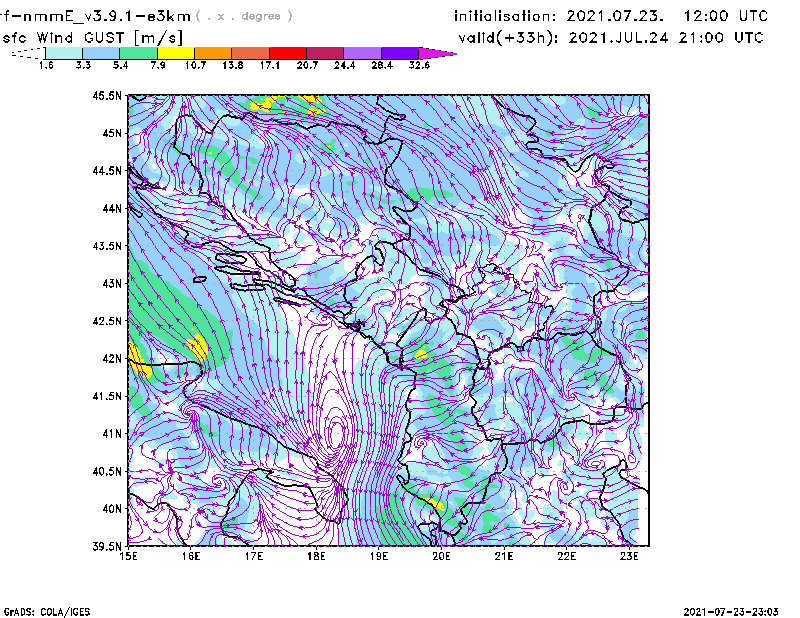Click the '40.5N' latitude label
This screenshot has width=800, height=618.
coord(107,471)
